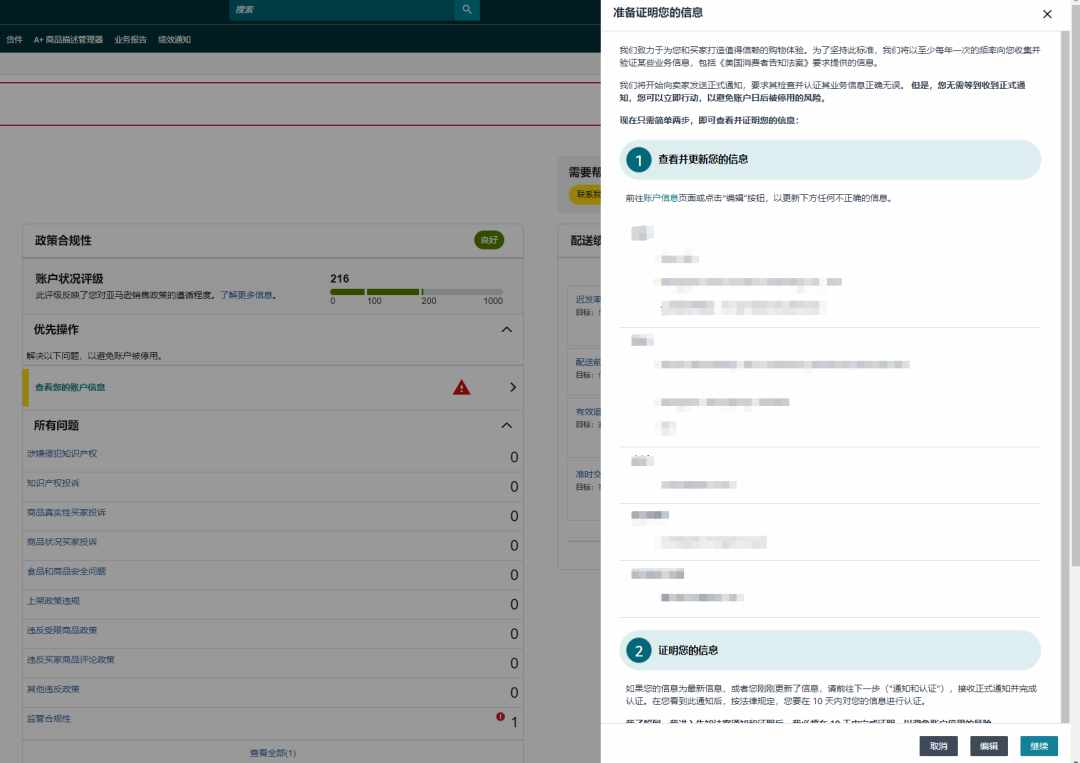Click the 继续 button

[1039, 746]
